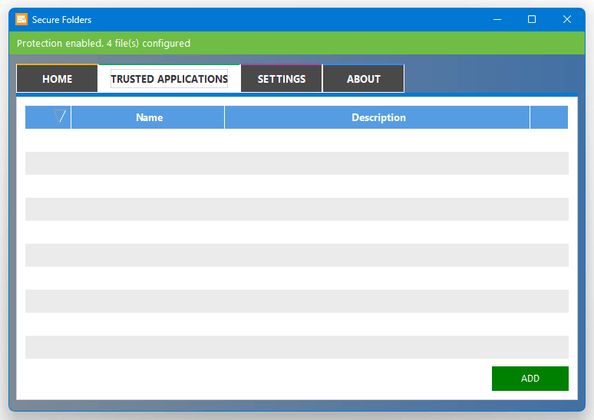Click the Secure Folders app icon
Viewport: 594px width, 420px height.
tap(21, 19)
